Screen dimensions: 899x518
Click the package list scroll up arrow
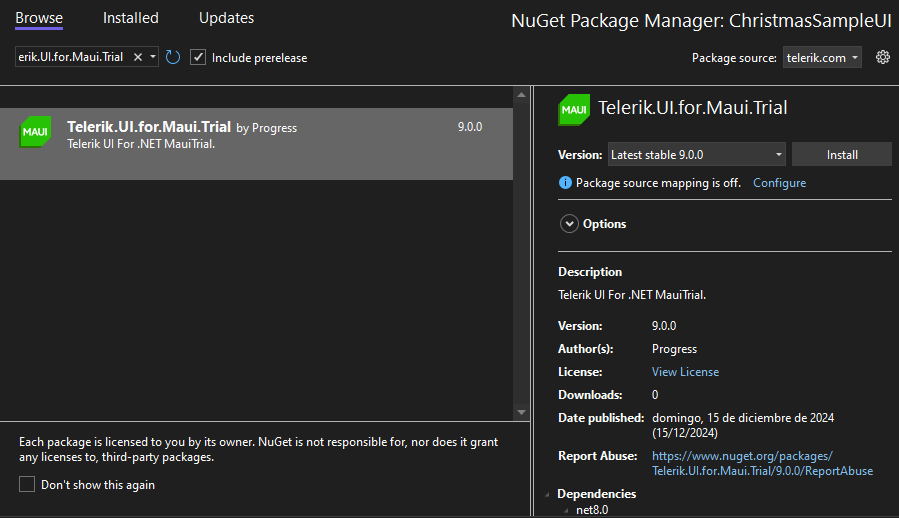coord(521,95)
